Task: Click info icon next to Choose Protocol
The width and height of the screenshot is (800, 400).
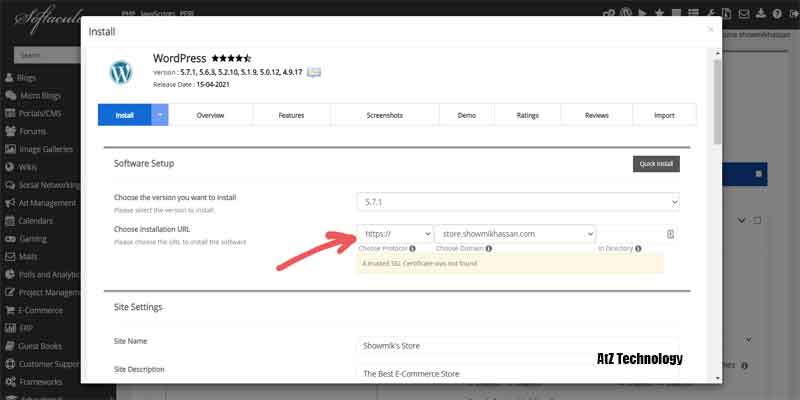Action: pyautogui.click(x=412, y=248)
